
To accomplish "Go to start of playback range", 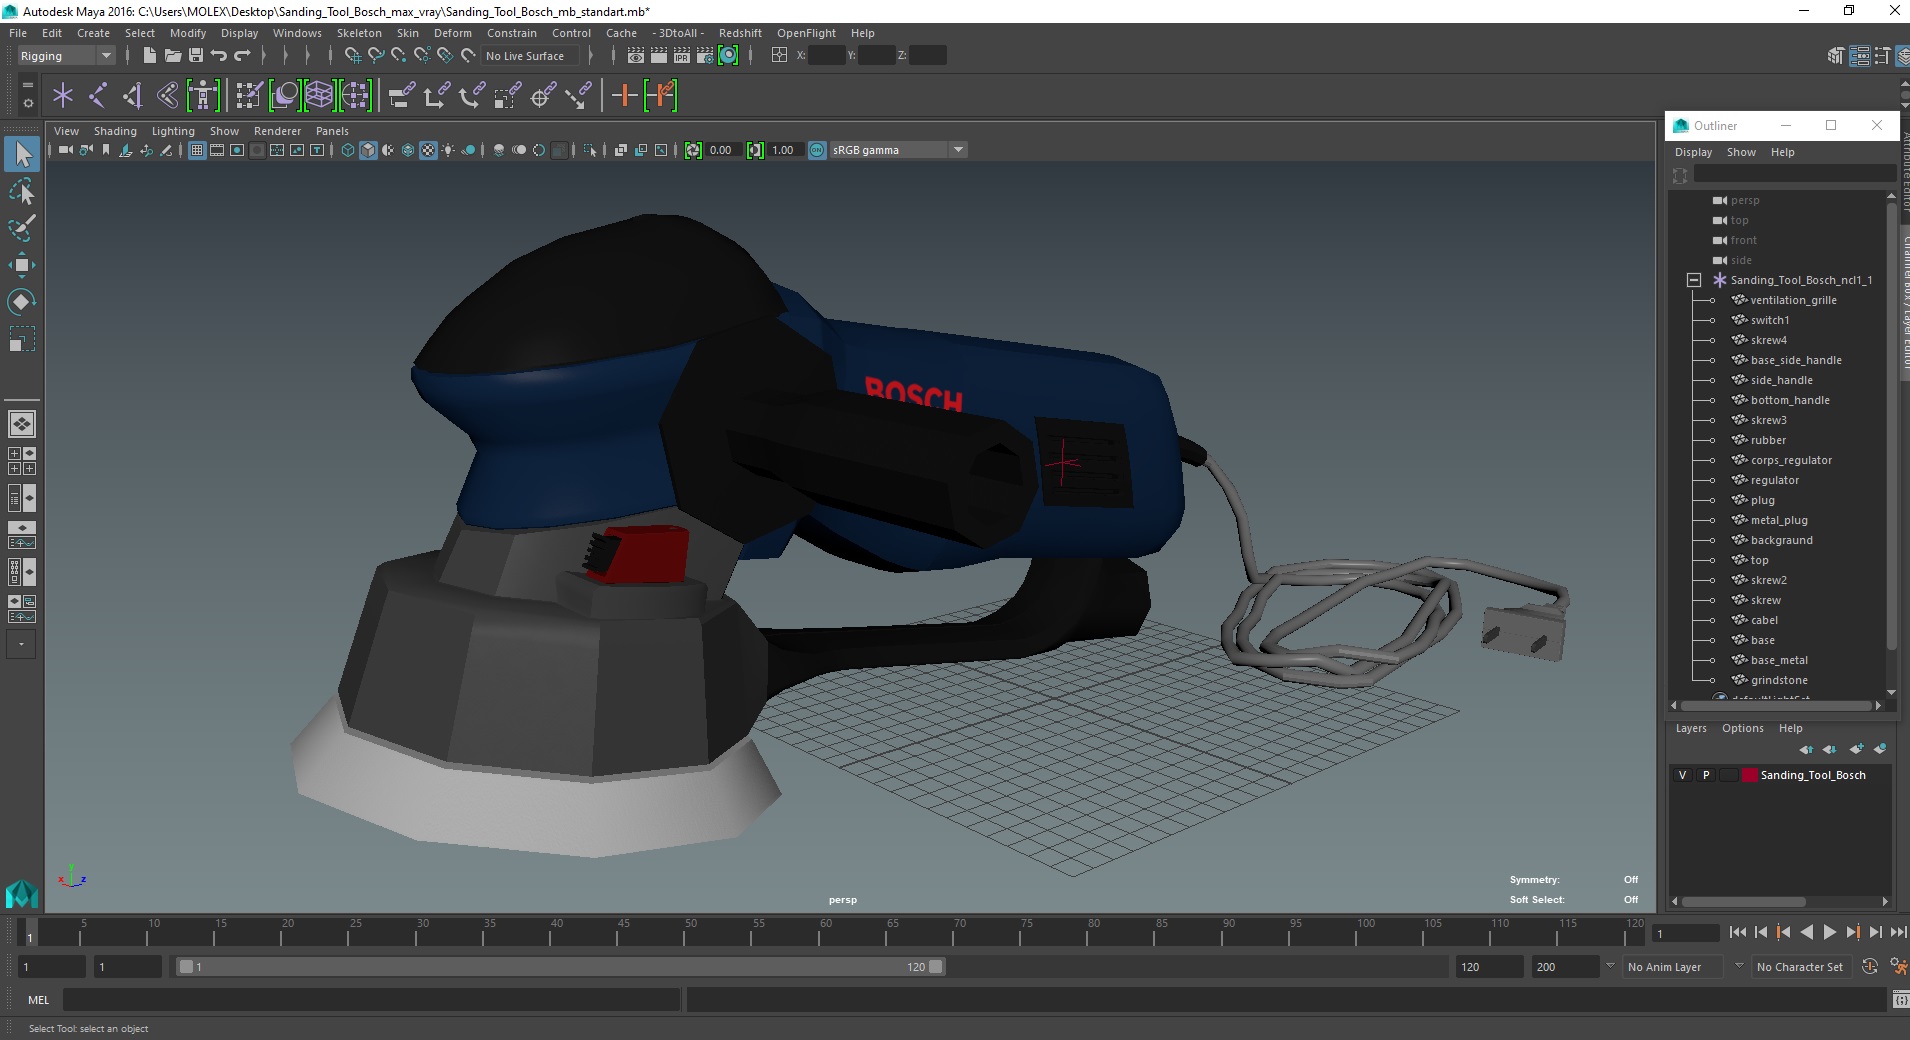I will pyautogui.click(x=1738, y=932).
